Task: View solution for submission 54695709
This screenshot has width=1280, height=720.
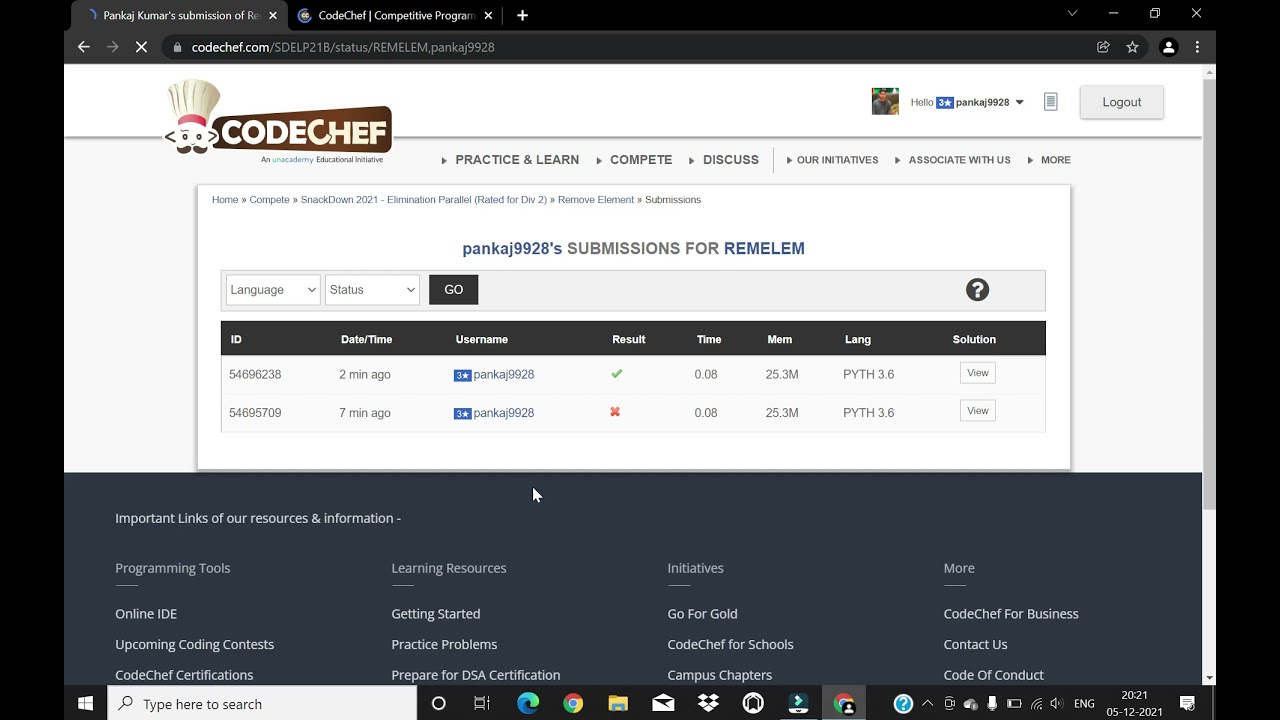Action: coord(977,411)
